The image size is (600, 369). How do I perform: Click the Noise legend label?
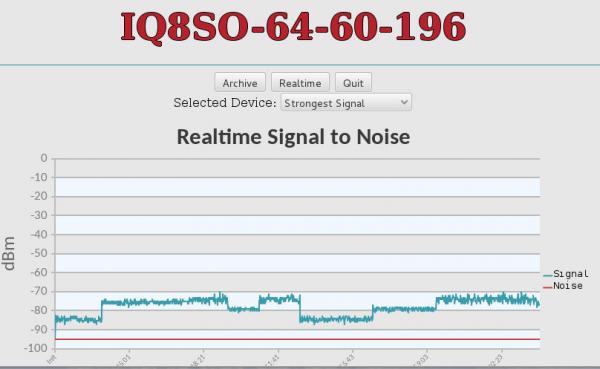point(568,286)
